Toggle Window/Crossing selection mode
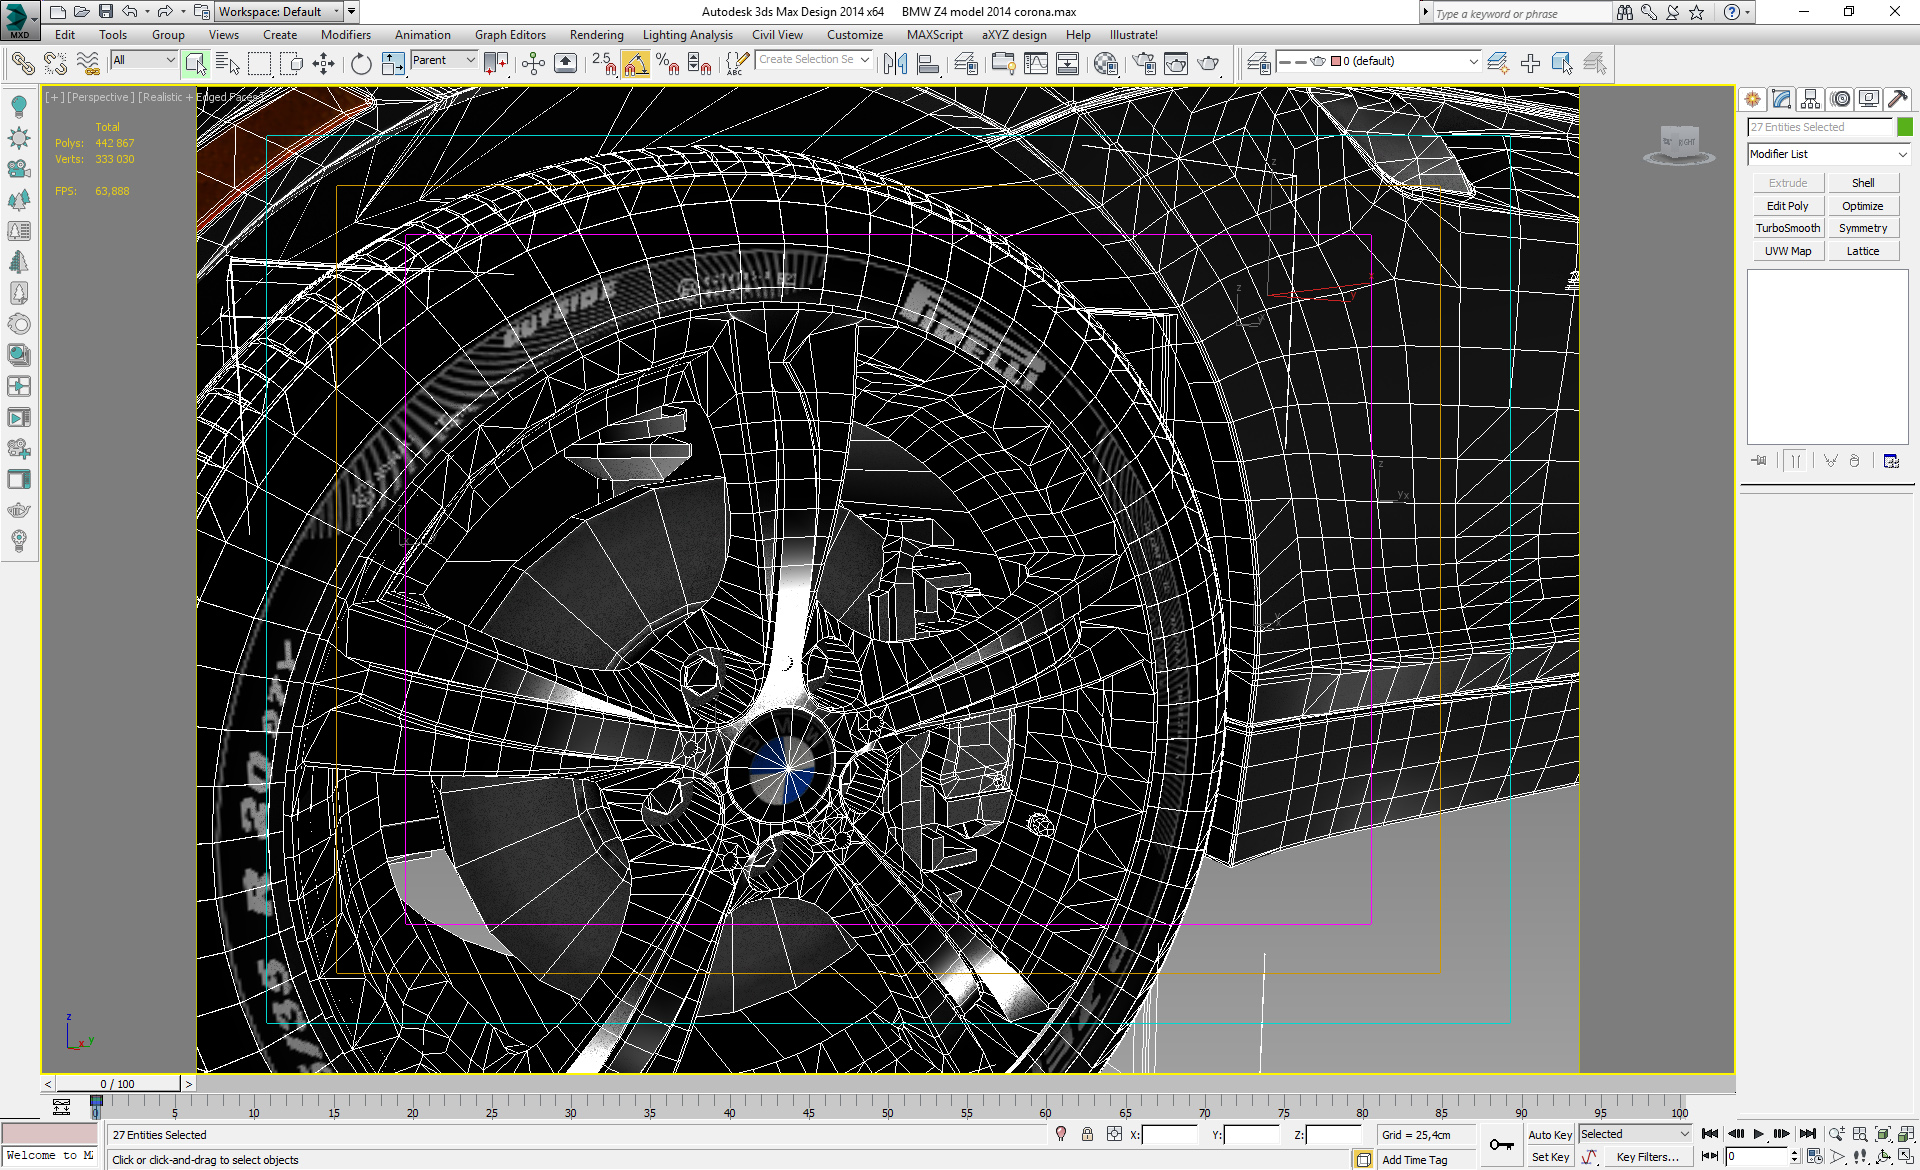Screen dimensions: 1920x1170 [x=292, y=64]
